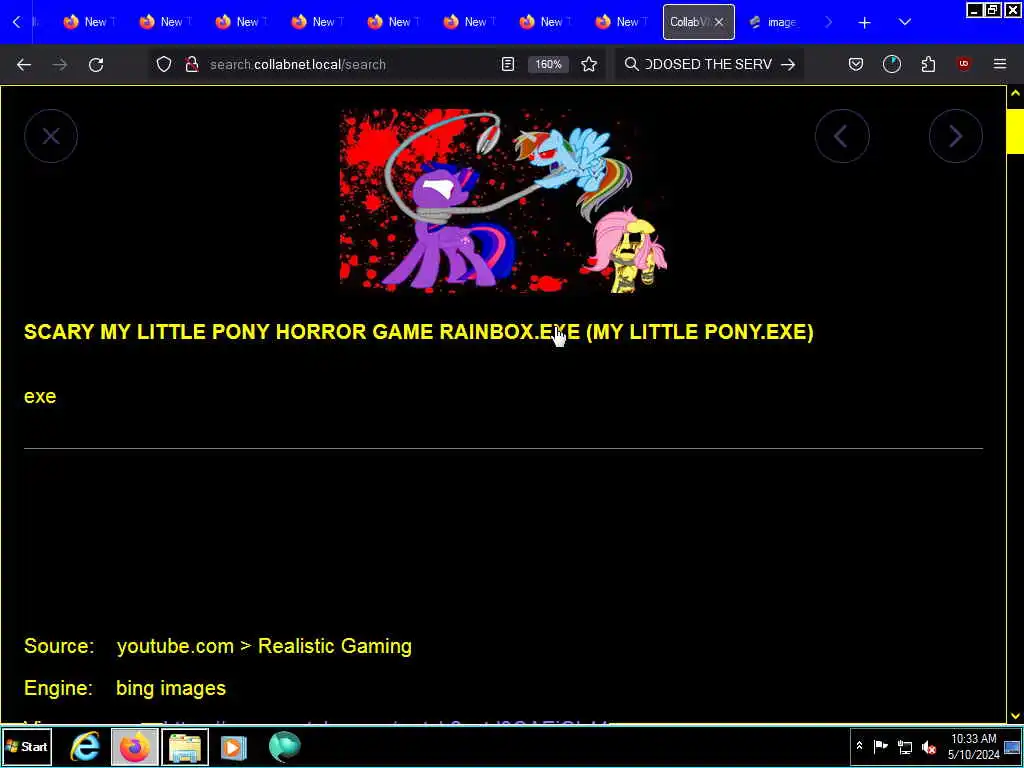
Task: Open the tracking protection shield icon
Action: 164,64
